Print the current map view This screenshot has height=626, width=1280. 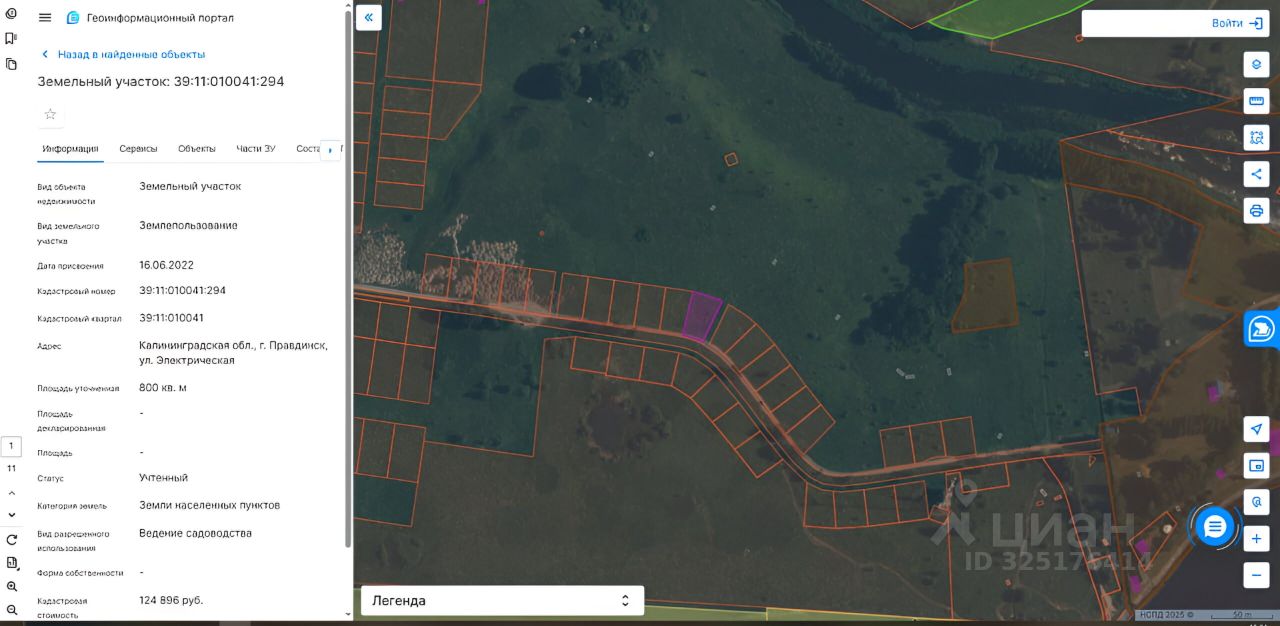(x=1256, y=210)
